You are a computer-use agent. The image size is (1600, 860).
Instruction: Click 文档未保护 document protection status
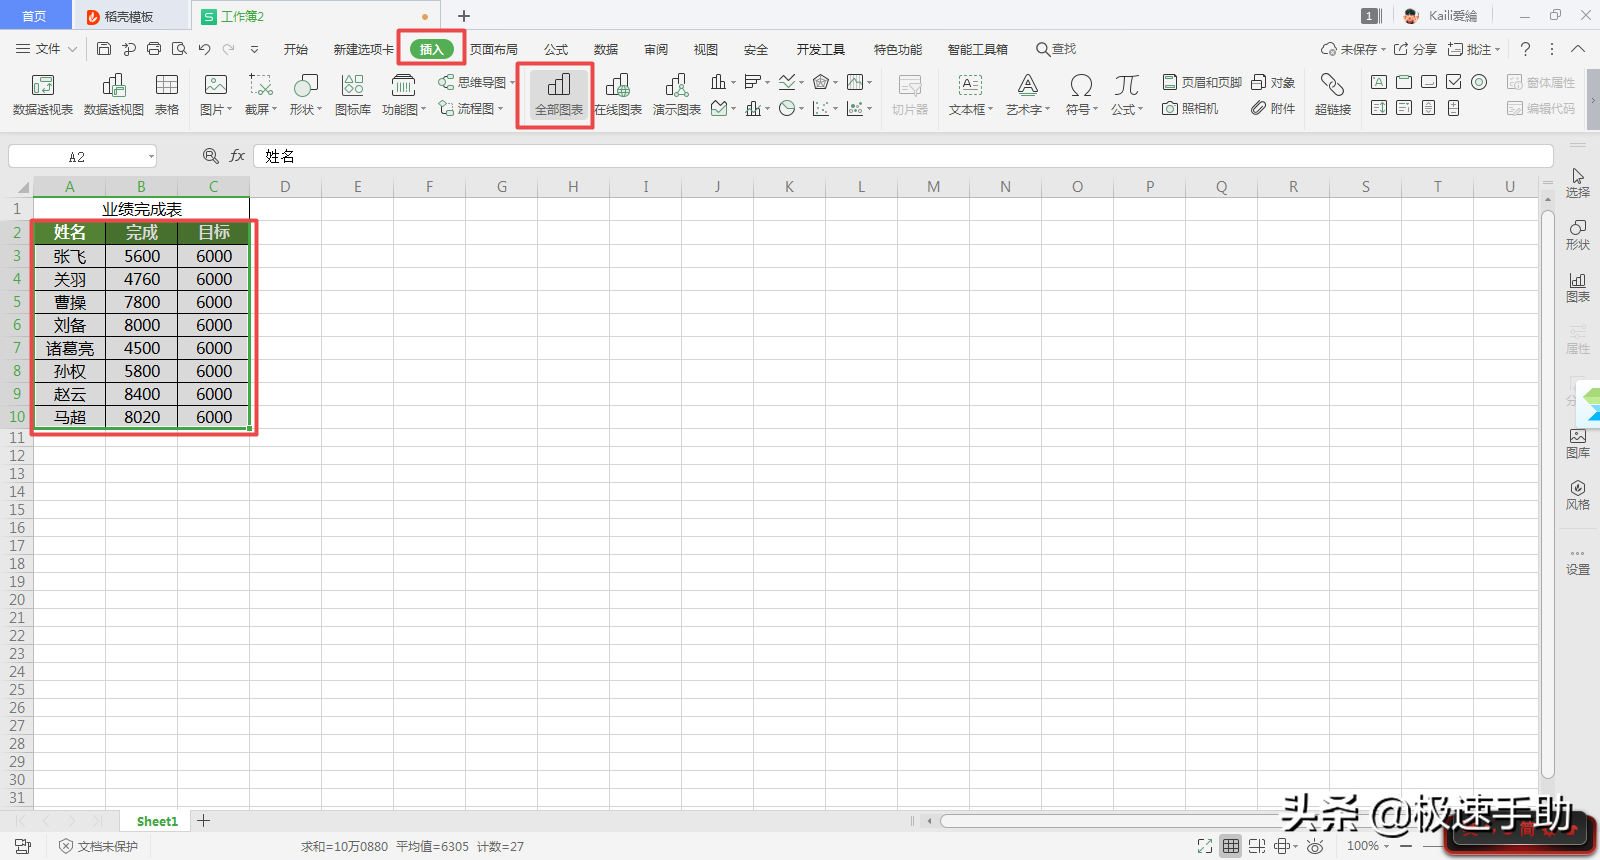click(x=98, y=846)
